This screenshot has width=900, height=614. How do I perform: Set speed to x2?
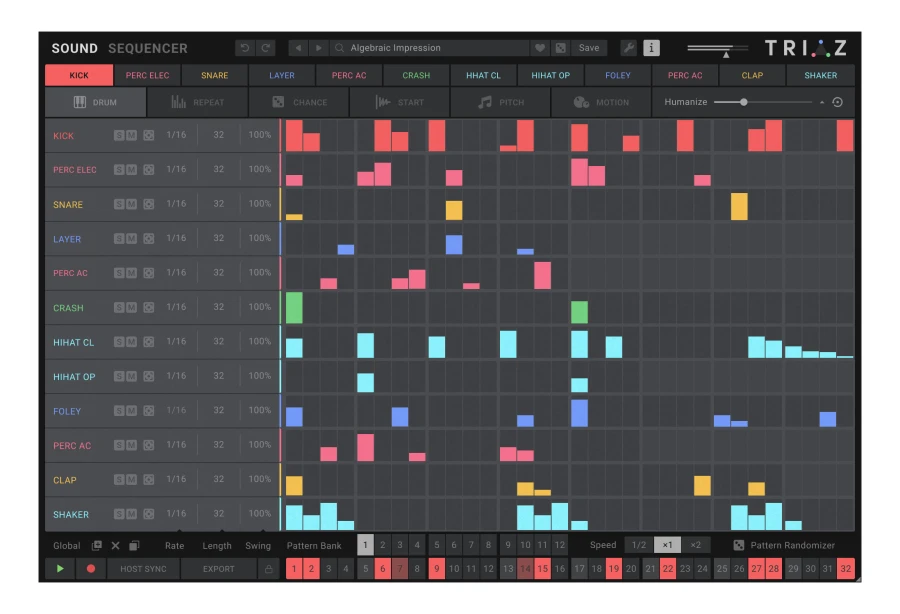click(x=696, y=545)
